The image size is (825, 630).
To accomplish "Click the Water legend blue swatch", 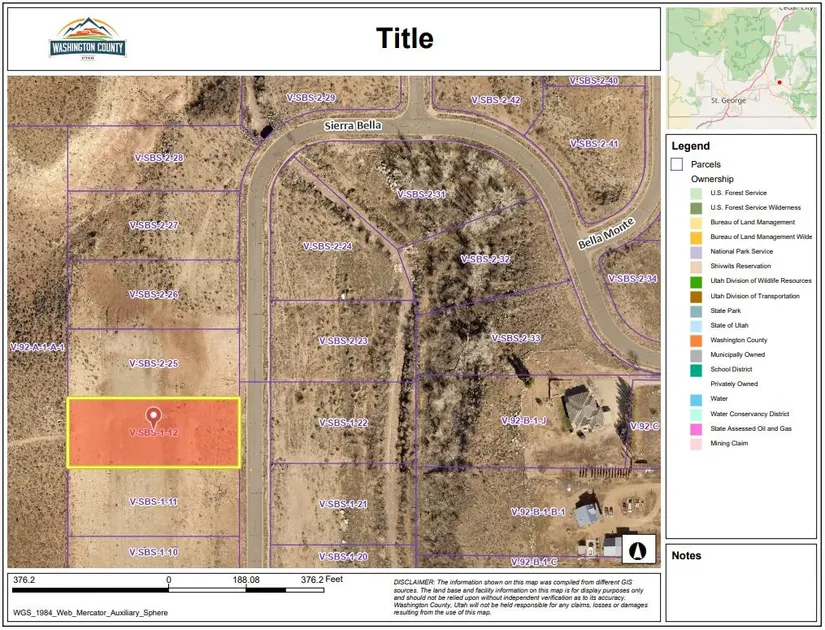I will point(695,399).
